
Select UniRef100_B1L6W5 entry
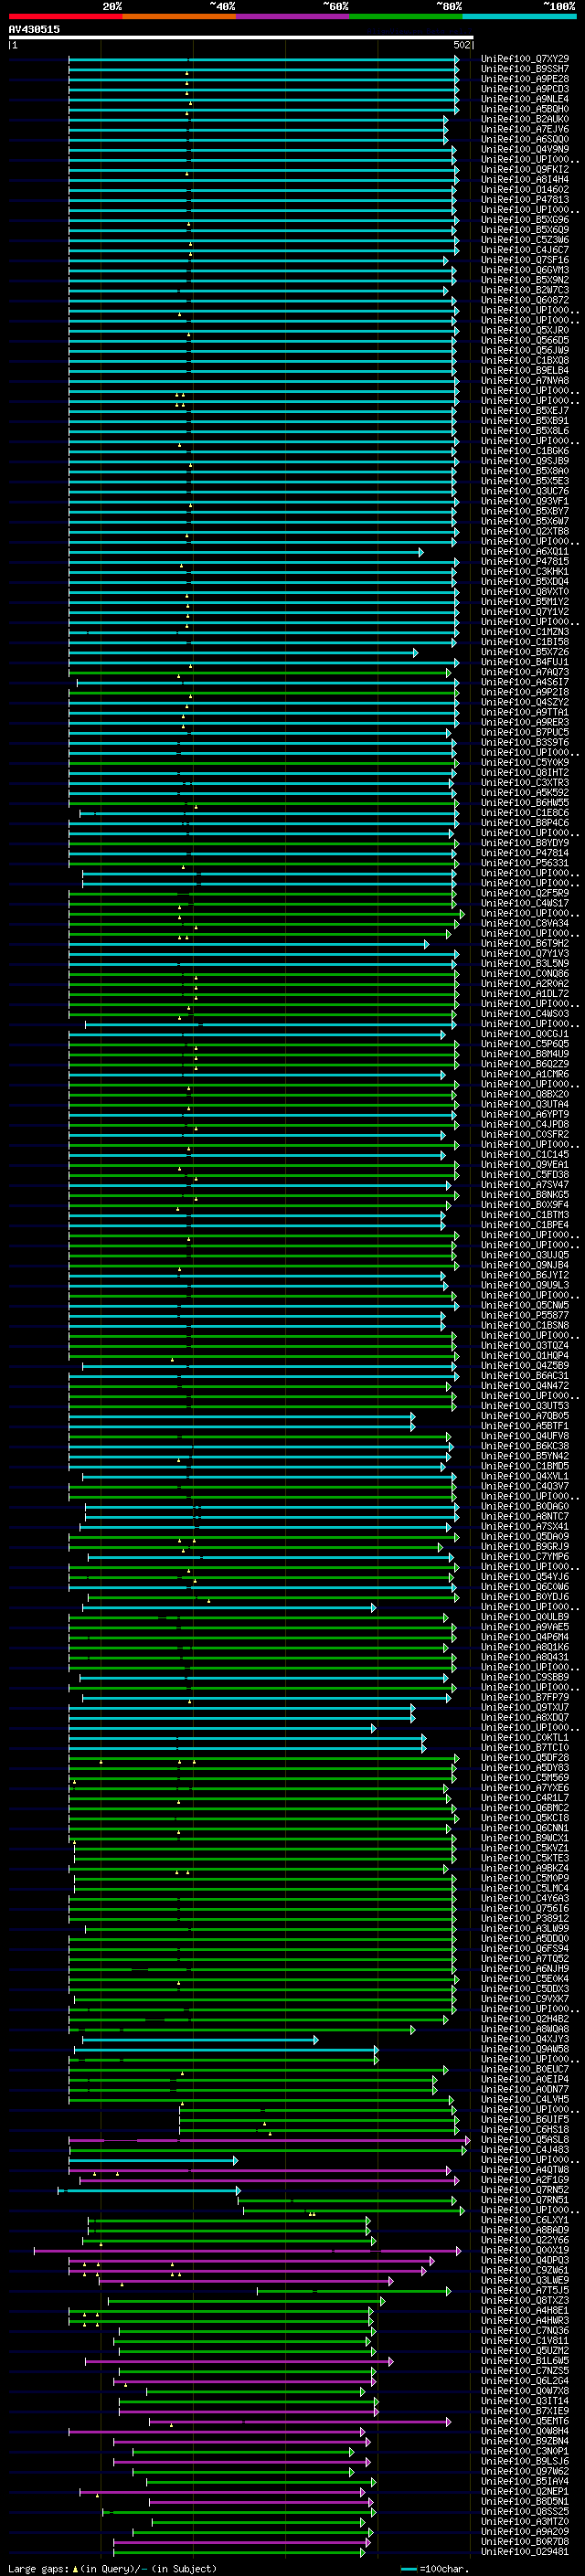[x=525, y=2361]
